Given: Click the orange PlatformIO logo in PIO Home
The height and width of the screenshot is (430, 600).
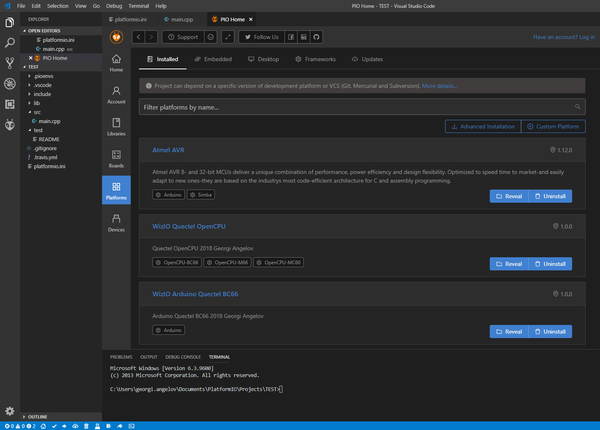Looking at the screenshot, I should coord(116,37).
